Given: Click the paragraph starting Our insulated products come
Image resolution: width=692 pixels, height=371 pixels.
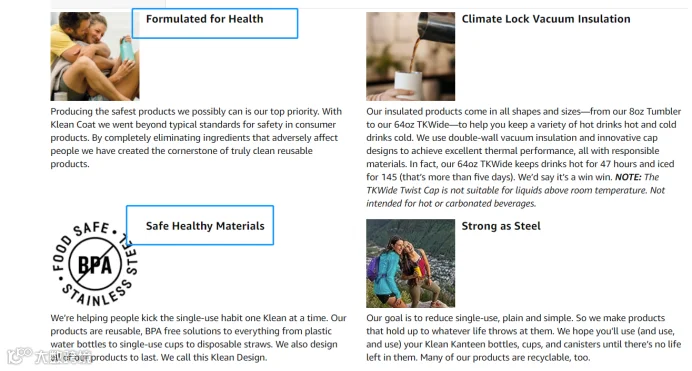Looking at the screenshot, I should (x=523, y=157).
